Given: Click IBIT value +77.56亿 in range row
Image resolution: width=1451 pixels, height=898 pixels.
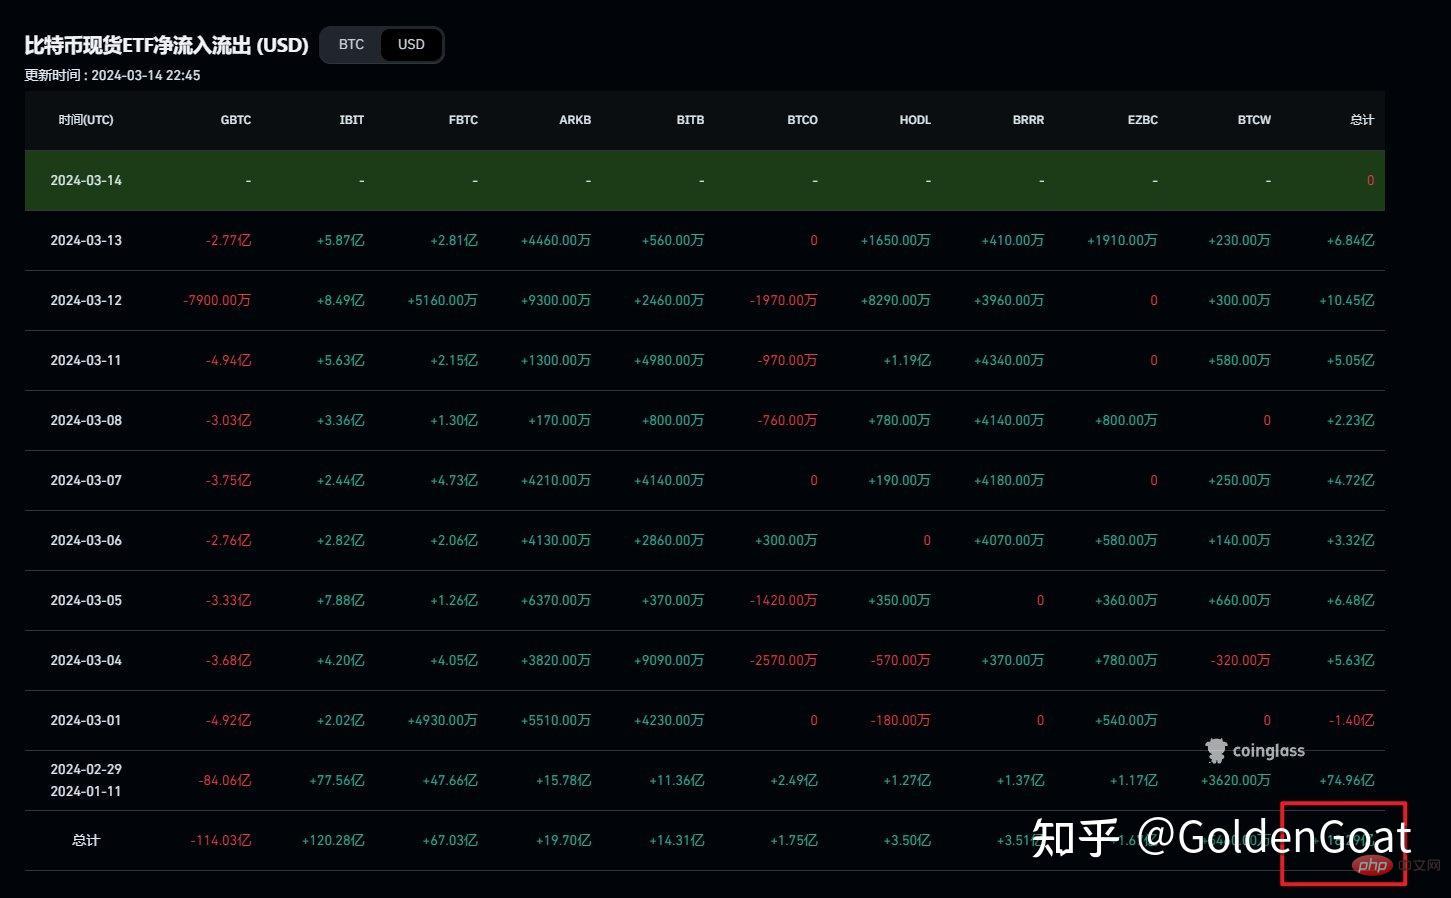Looking at the screenshot, I should [337, 781].
